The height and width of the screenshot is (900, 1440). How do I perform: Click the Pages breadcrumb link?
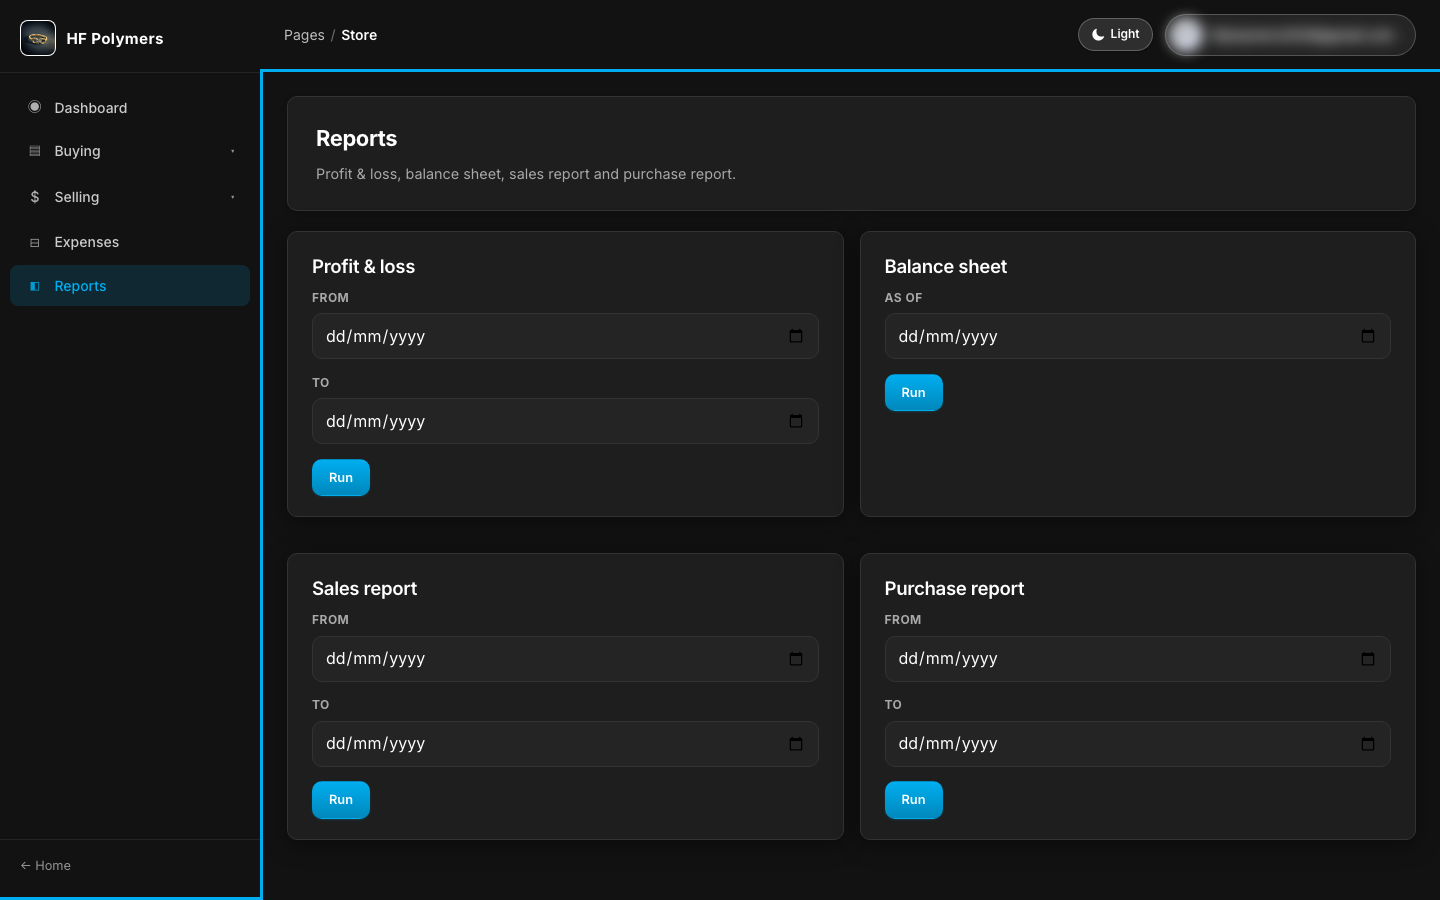[304, 35]
